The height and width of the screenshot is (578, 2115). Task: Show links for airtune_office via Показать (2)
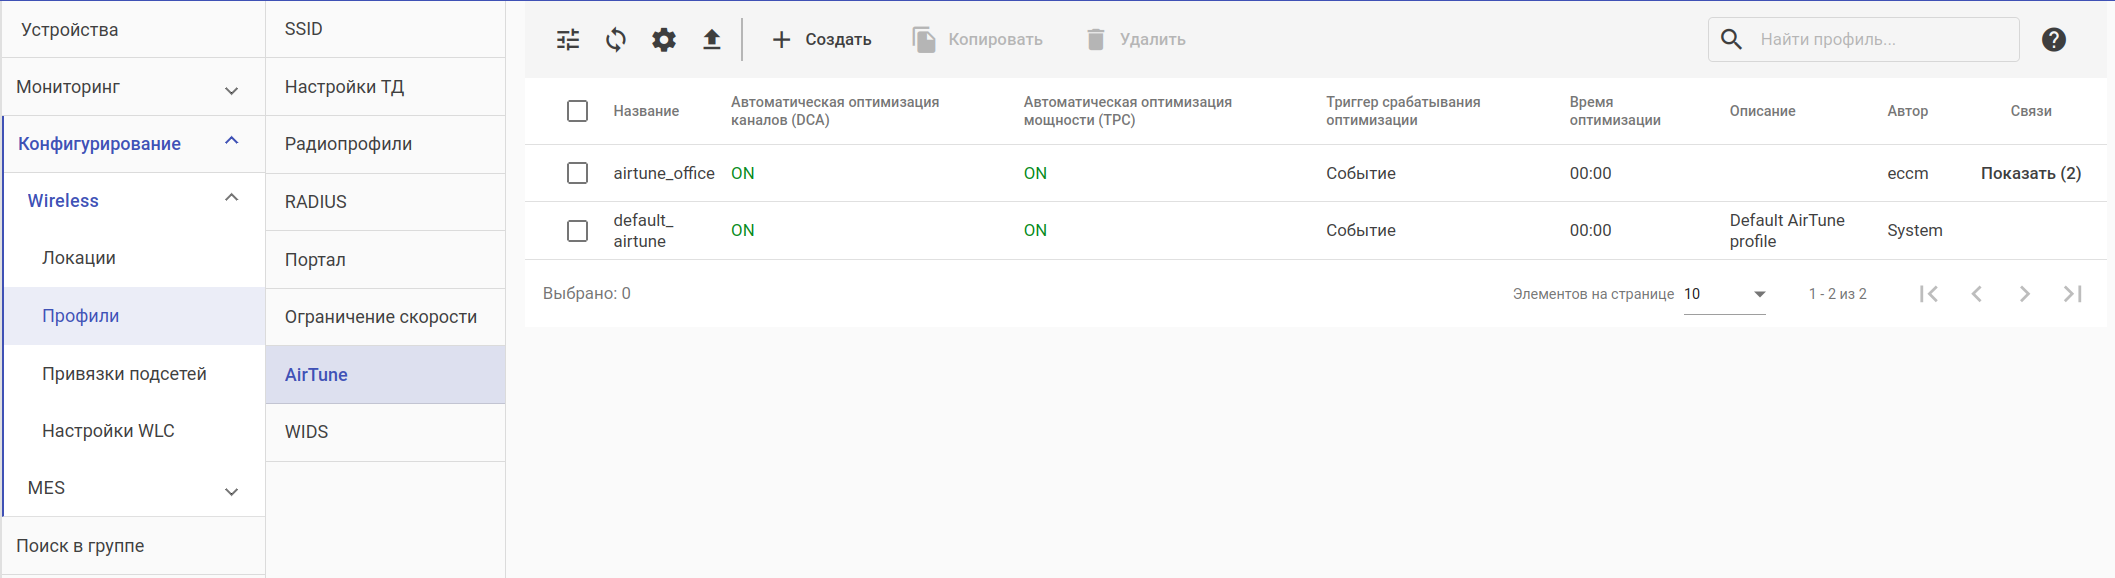point(2030,173)
